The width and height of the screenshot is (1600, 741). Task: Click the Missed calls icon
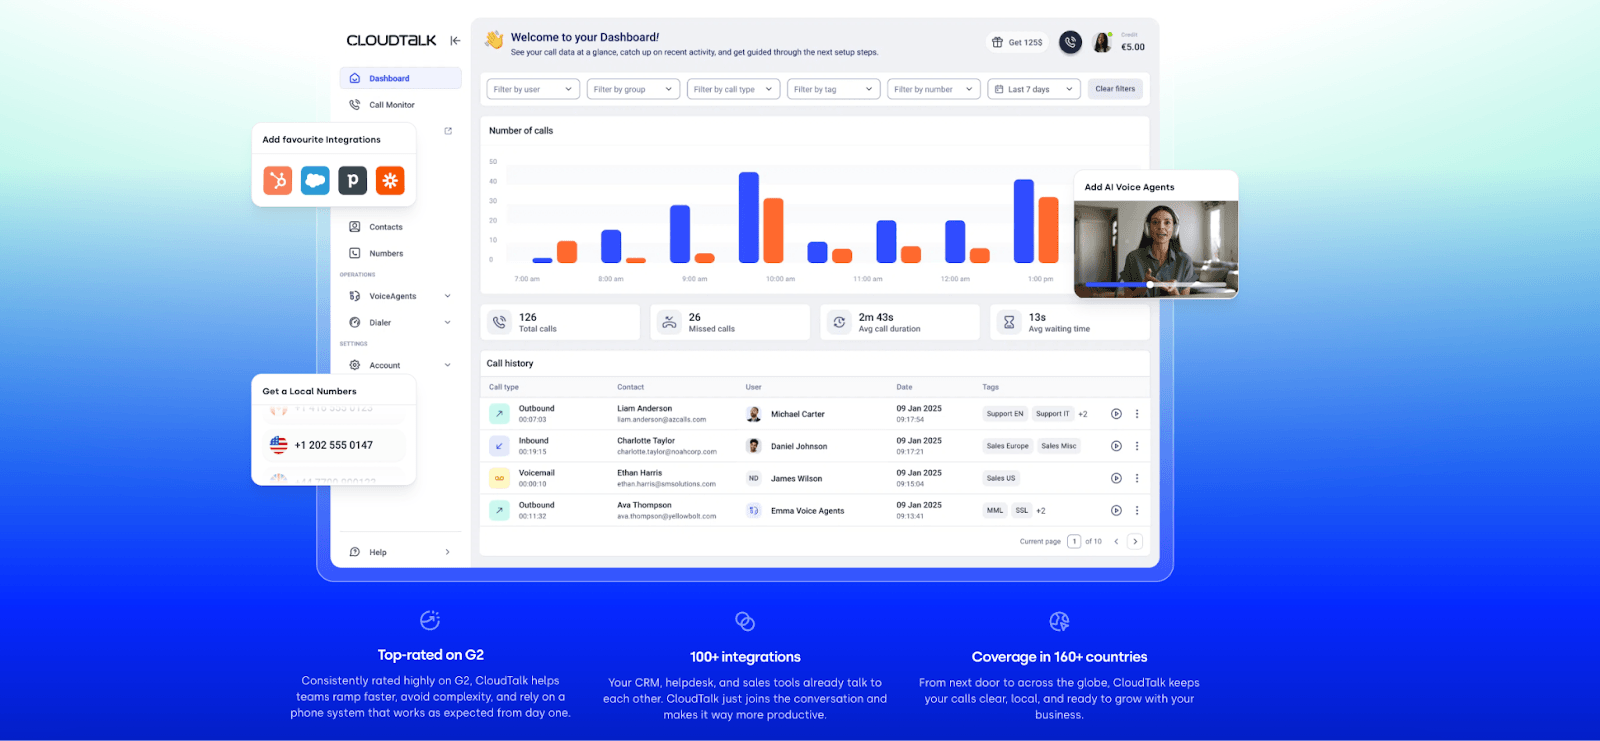pos(669,322)
